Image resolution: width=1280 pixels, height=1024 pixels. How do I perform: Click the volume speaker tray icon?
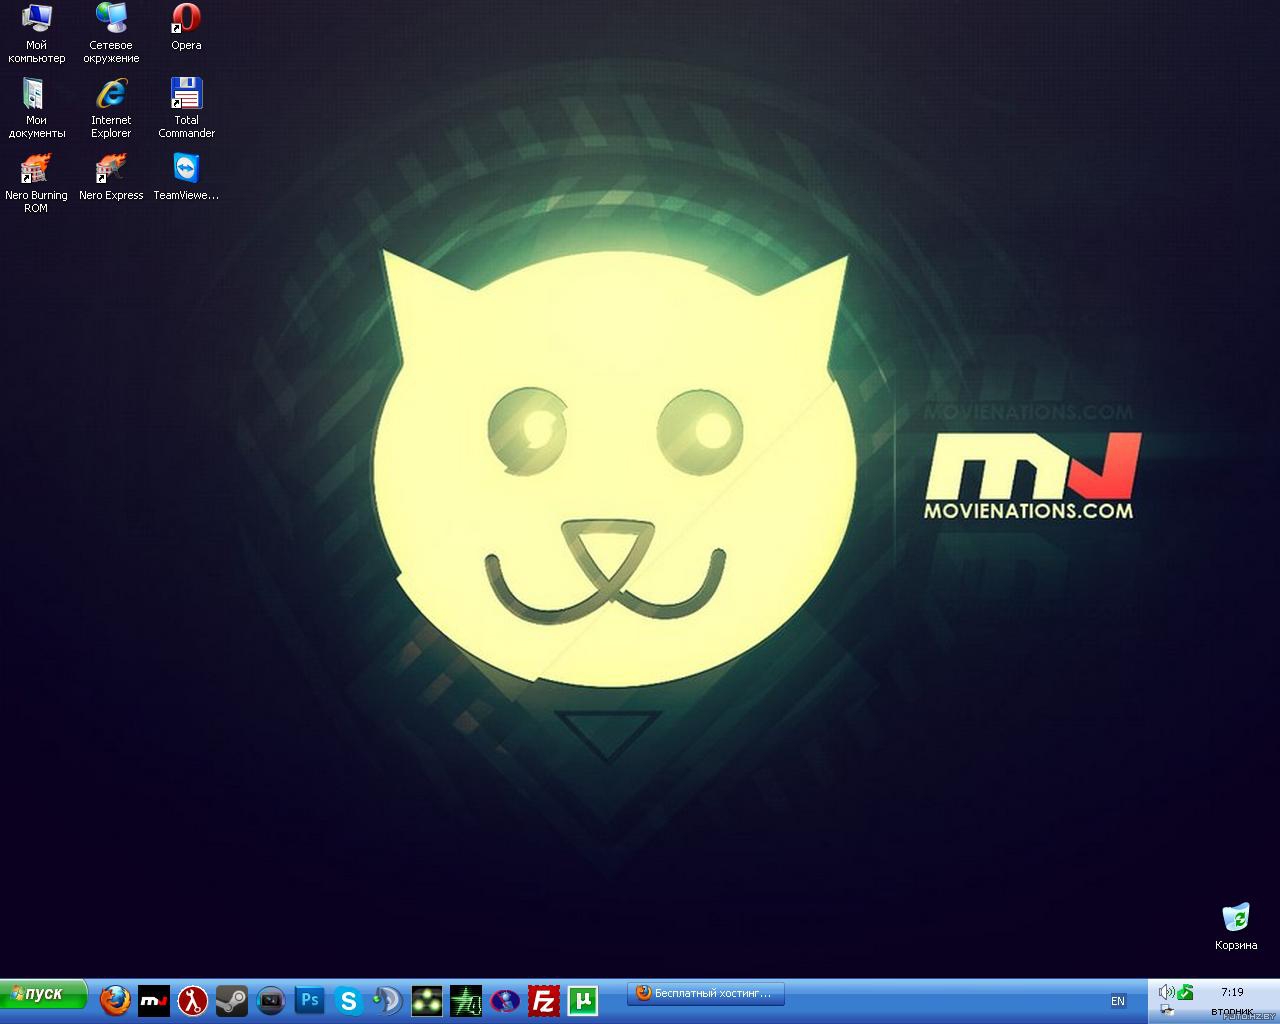(1165, 992)
